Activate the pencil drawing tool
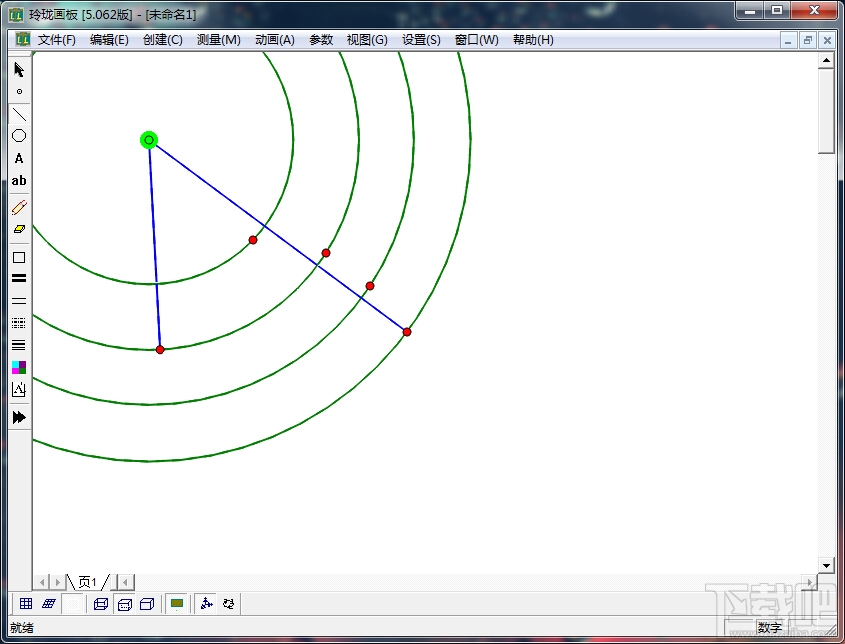This screenshot has width=845, height=644. [19, 207]
